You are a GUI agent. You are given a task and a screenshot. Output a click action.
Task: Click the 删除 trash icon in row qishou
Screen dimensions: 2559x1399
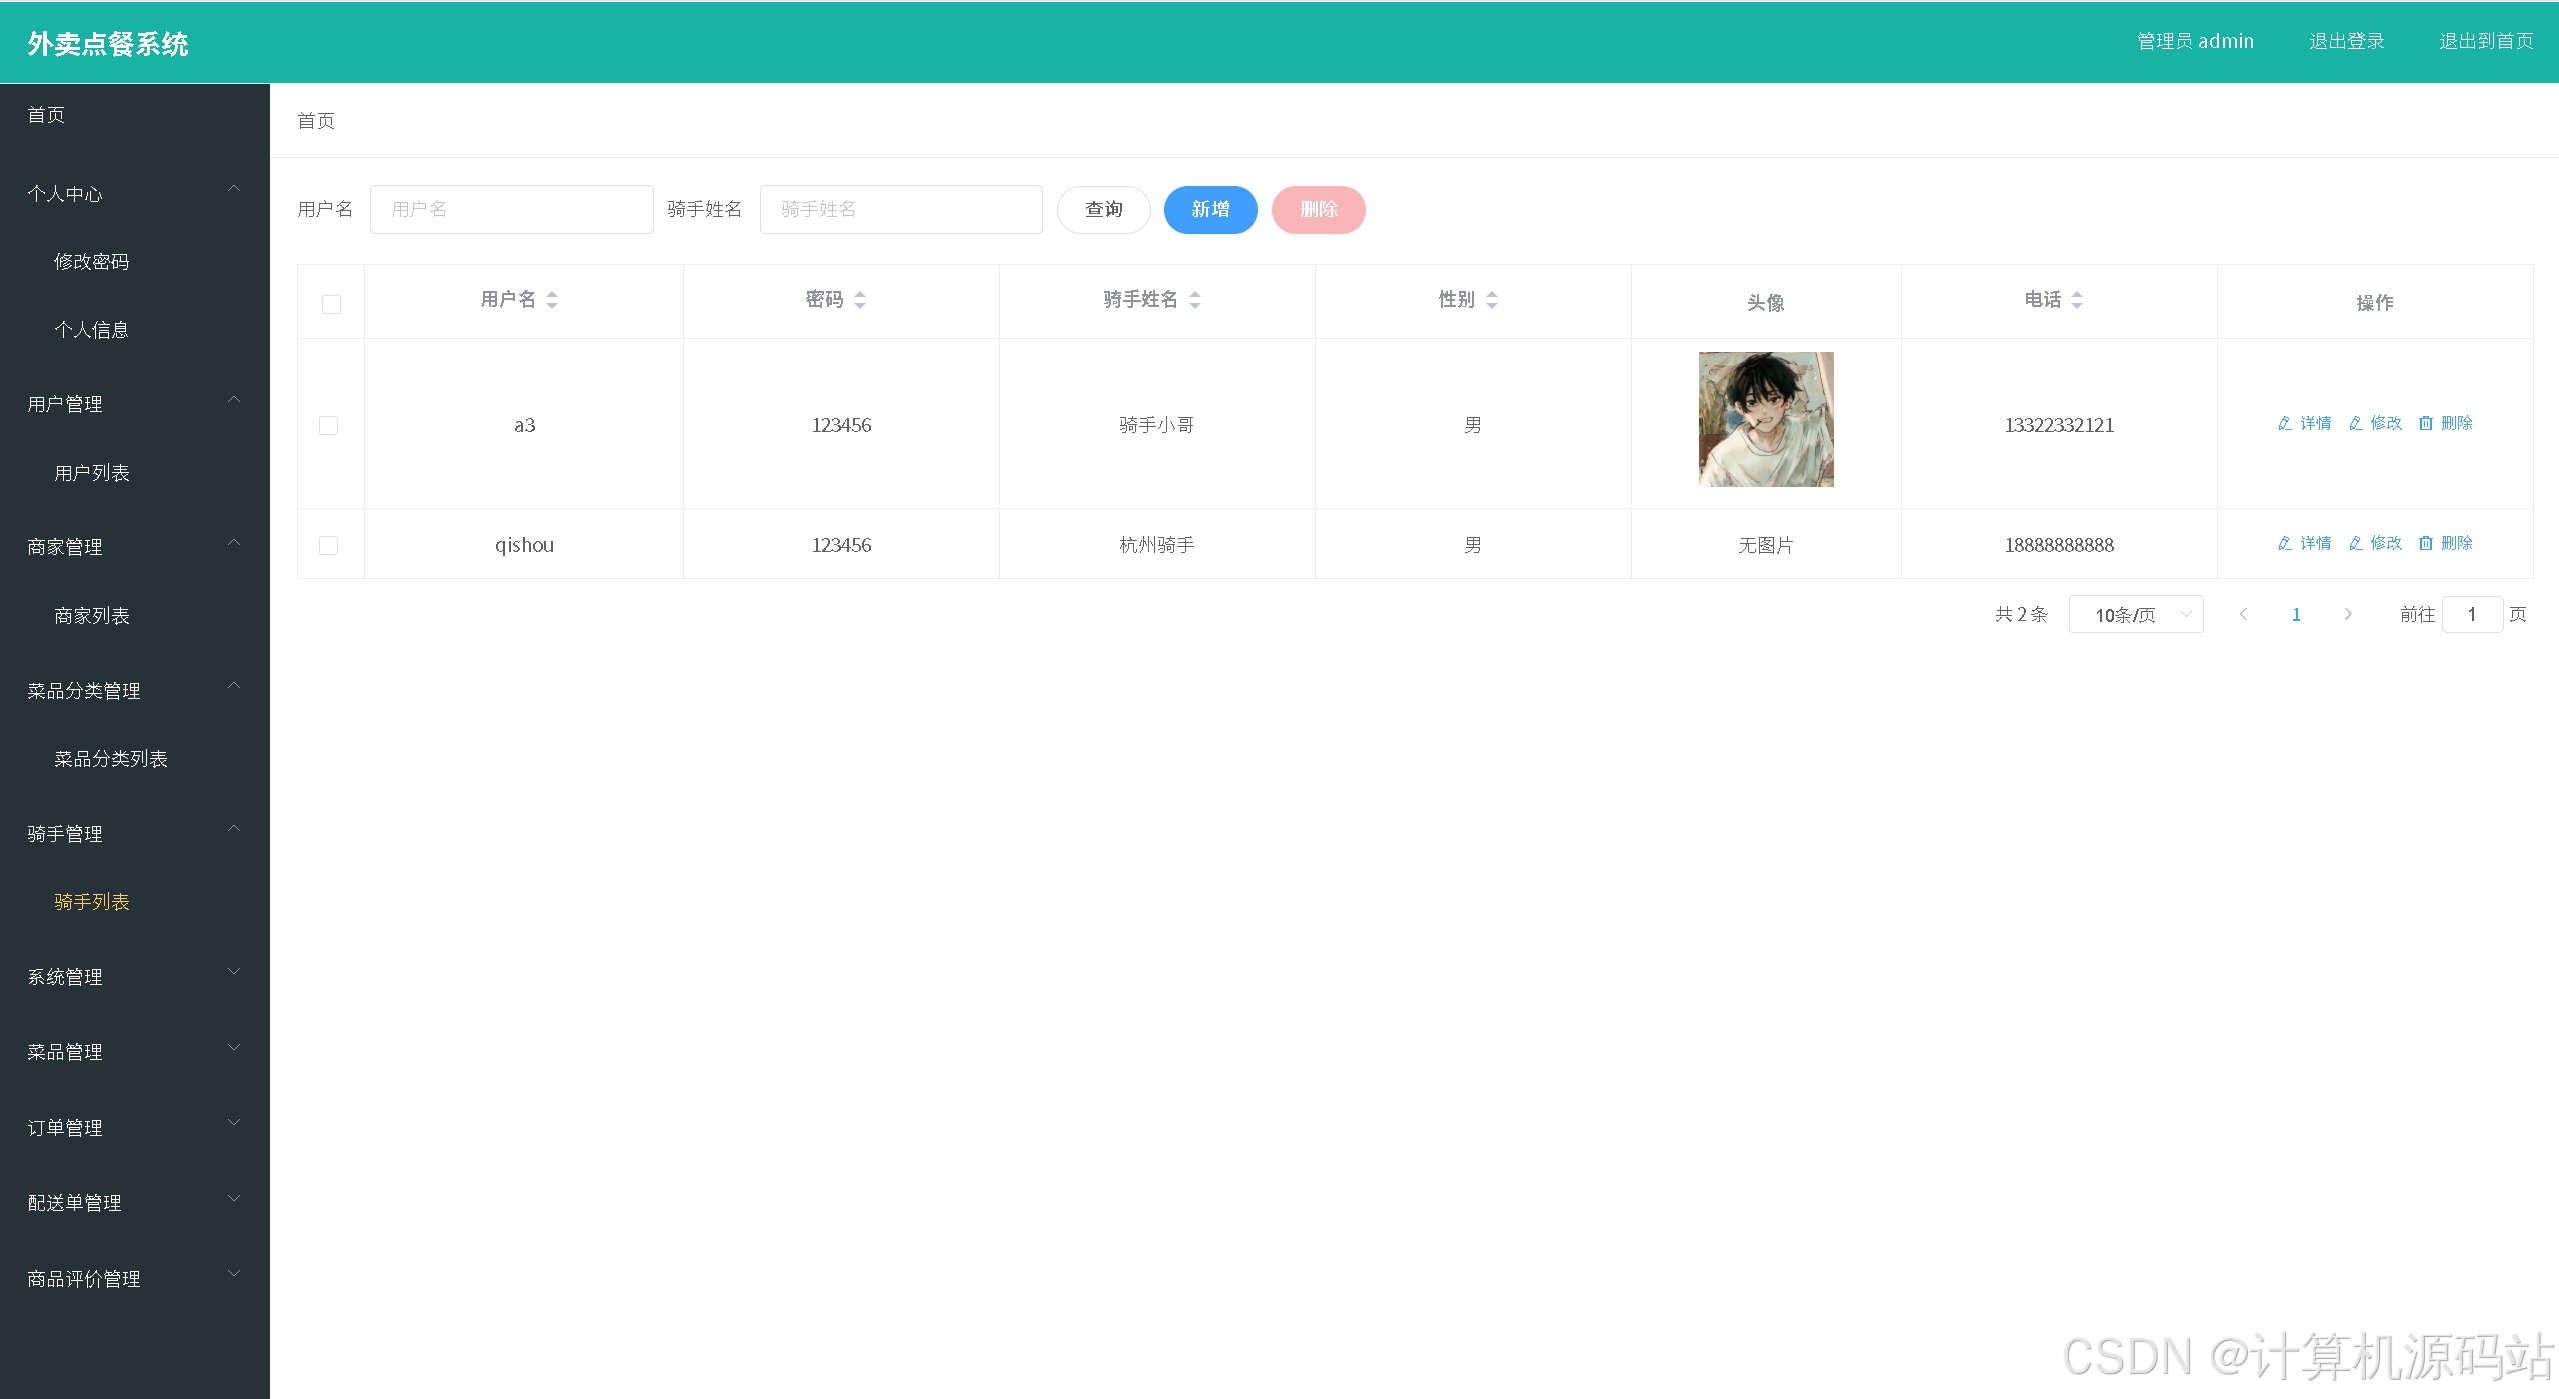(2426, 543)
